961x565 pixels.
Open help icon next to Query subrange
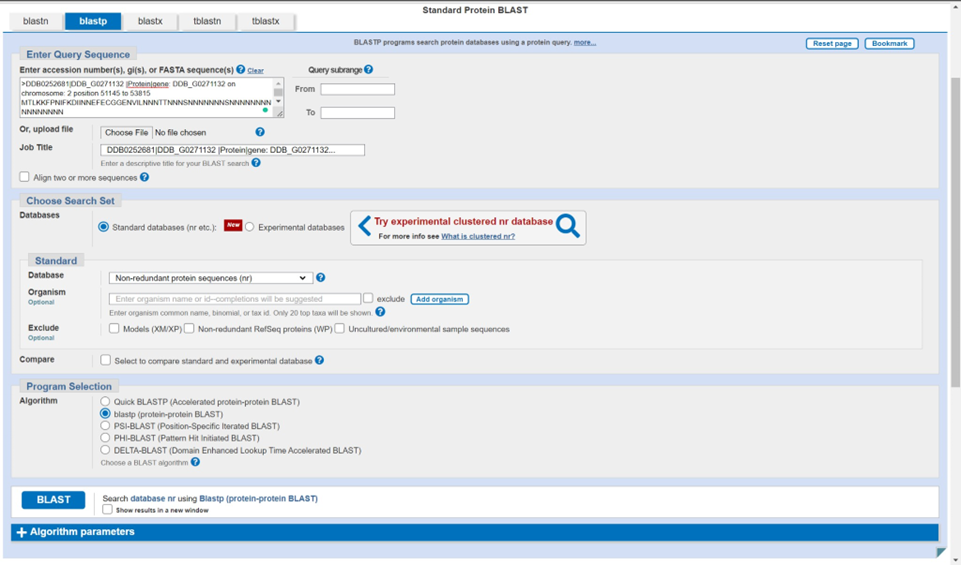tap(368, 69)
